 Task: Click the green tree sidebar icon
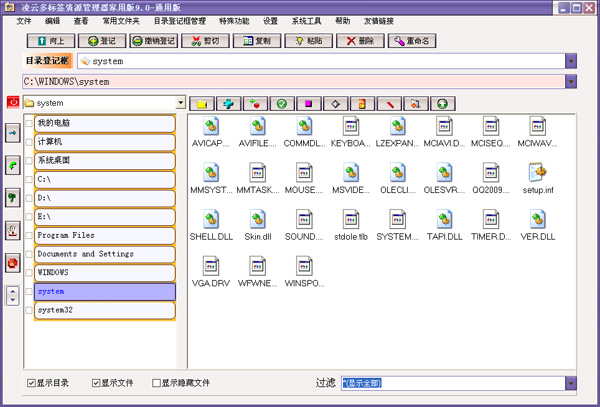tap(13, 198)
